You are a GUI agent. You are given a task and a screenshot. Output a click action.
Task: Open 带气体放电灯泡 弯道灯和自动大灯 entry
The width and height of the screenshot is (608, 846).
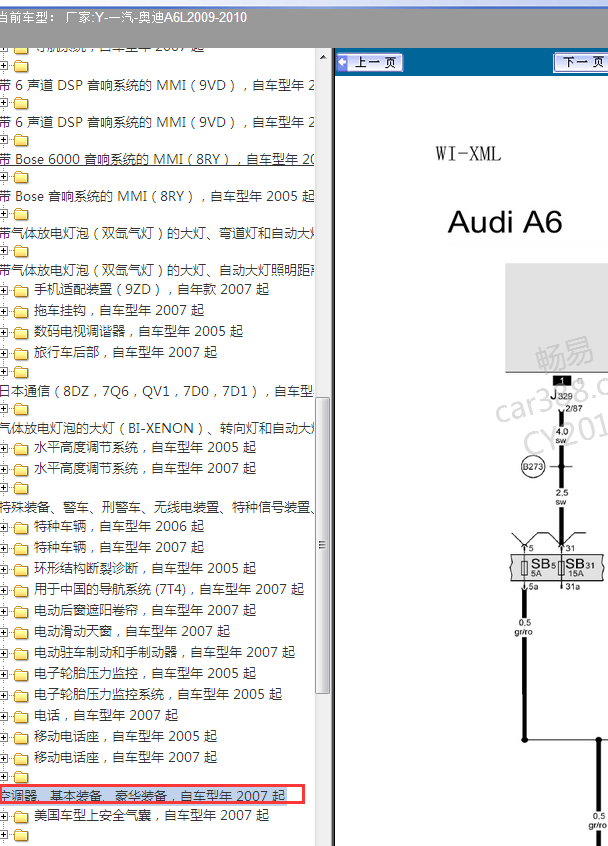tap(157, 233)
